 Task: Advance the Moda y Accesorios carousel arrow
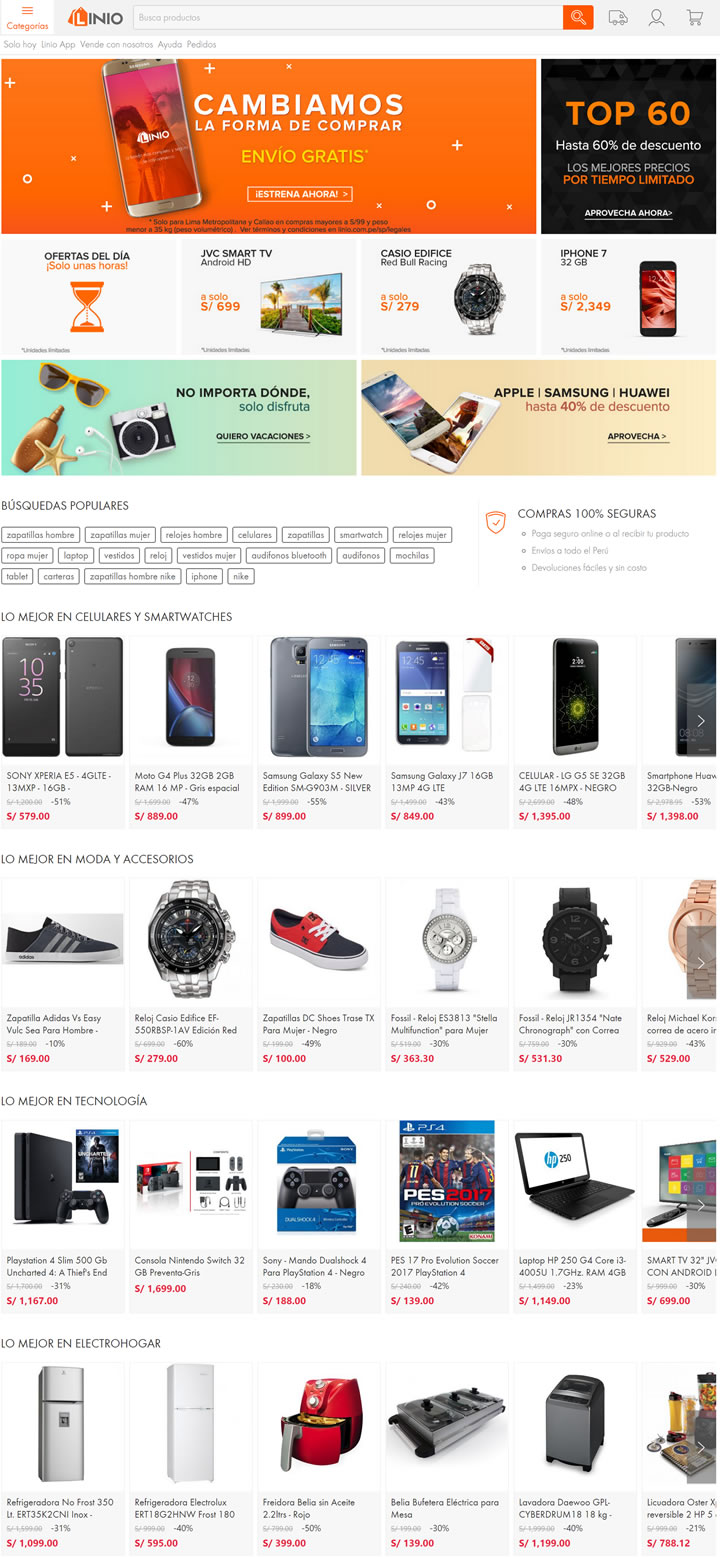[x=701, y=963]
